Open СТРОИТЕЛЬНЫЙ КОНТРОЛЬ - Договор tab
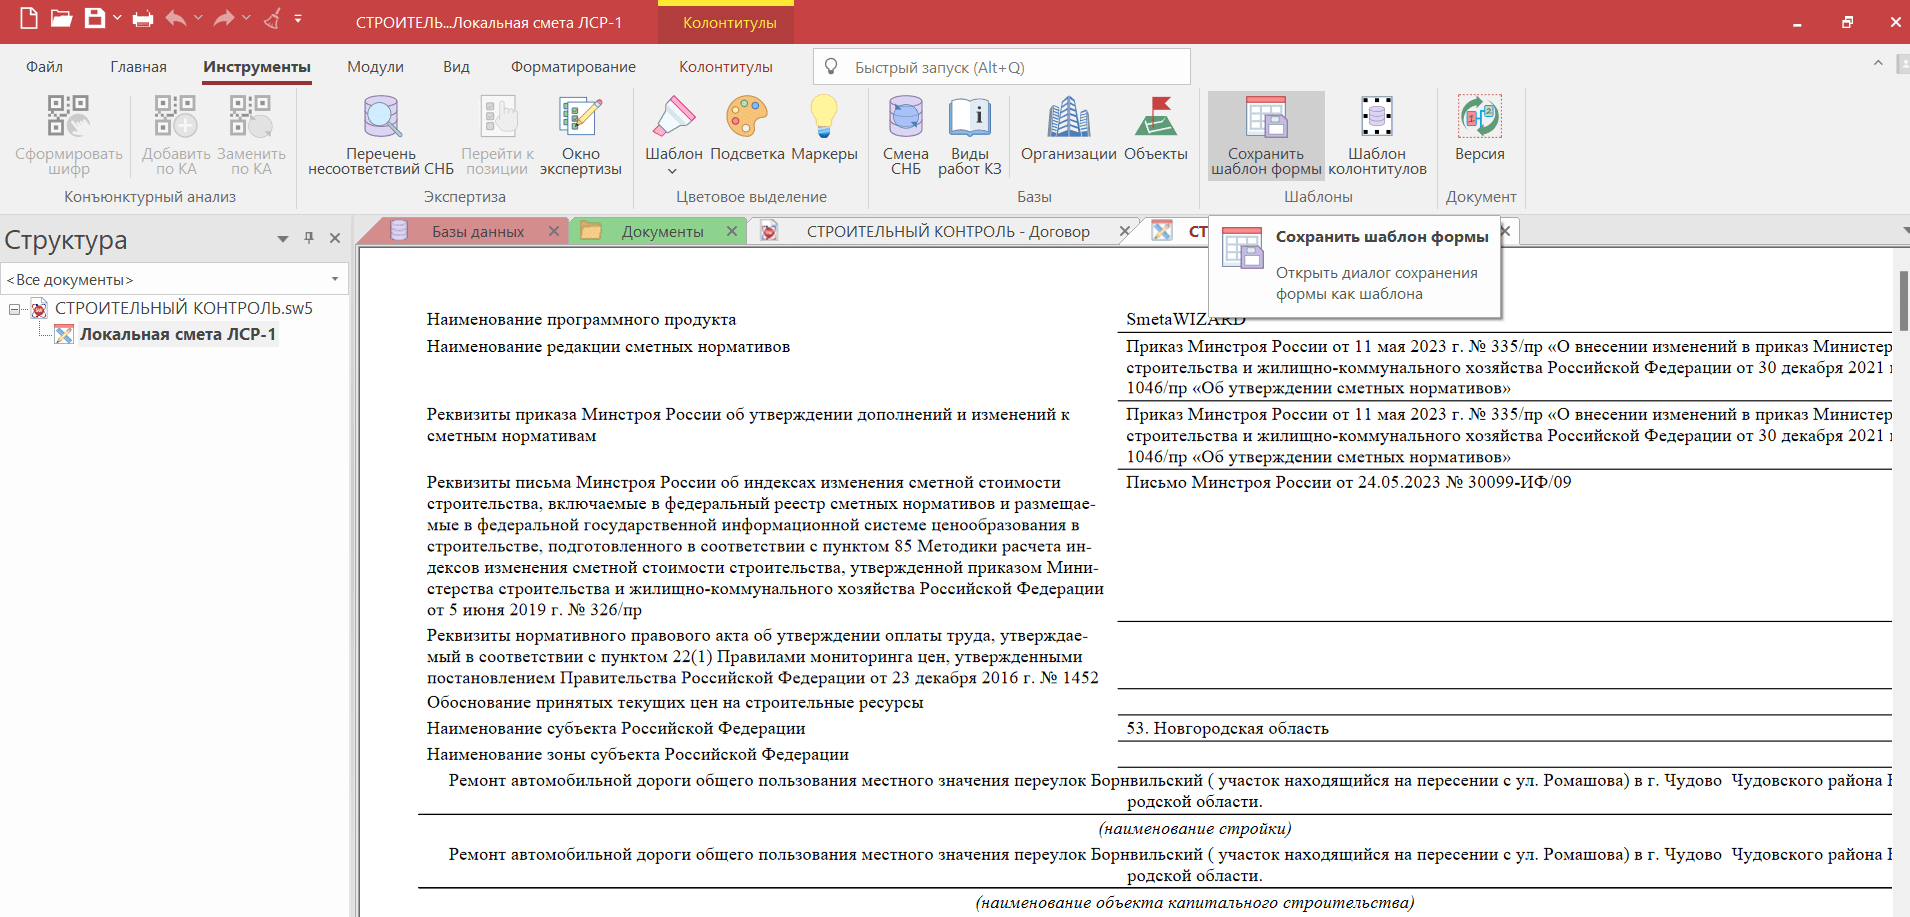The width and height of the screenshot is (1910, 917). tap(948, 231)
